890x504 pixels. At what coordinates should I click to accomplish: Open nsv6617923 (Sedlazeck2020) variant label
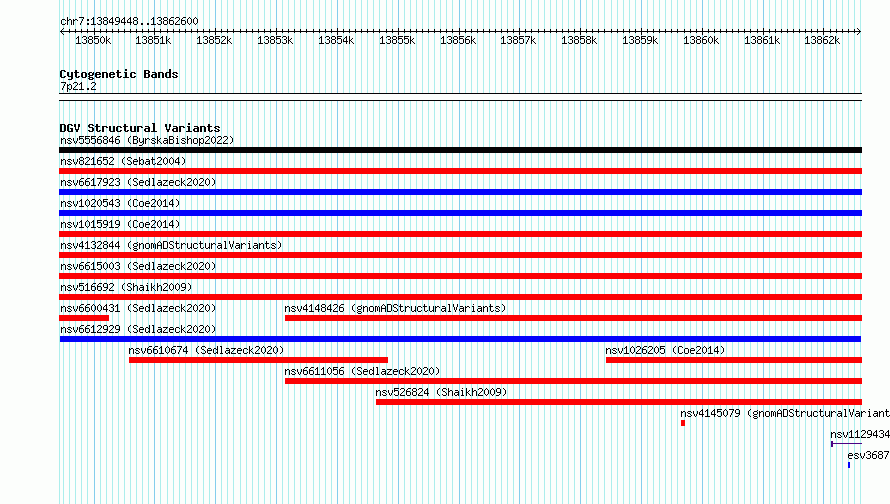tap(138, 182)
